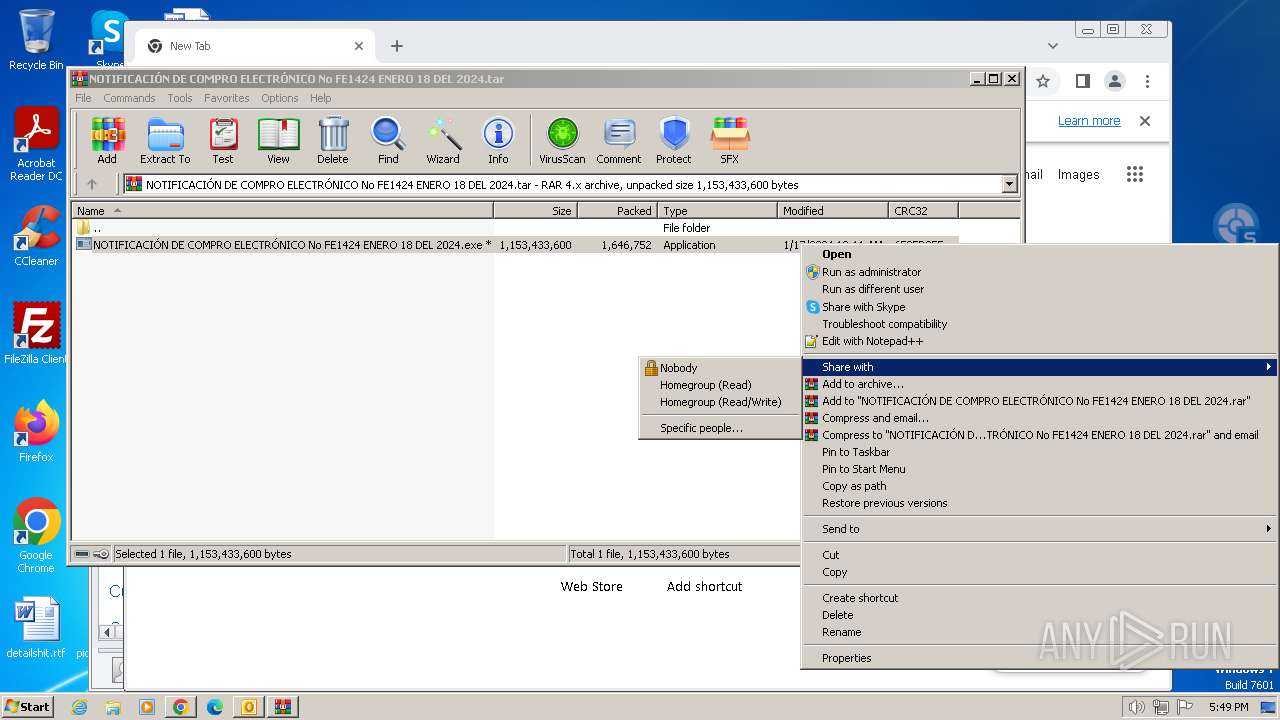Choose Edit with Notepad++
This screenshot has width=1280, height=720.
(1040, 341)
